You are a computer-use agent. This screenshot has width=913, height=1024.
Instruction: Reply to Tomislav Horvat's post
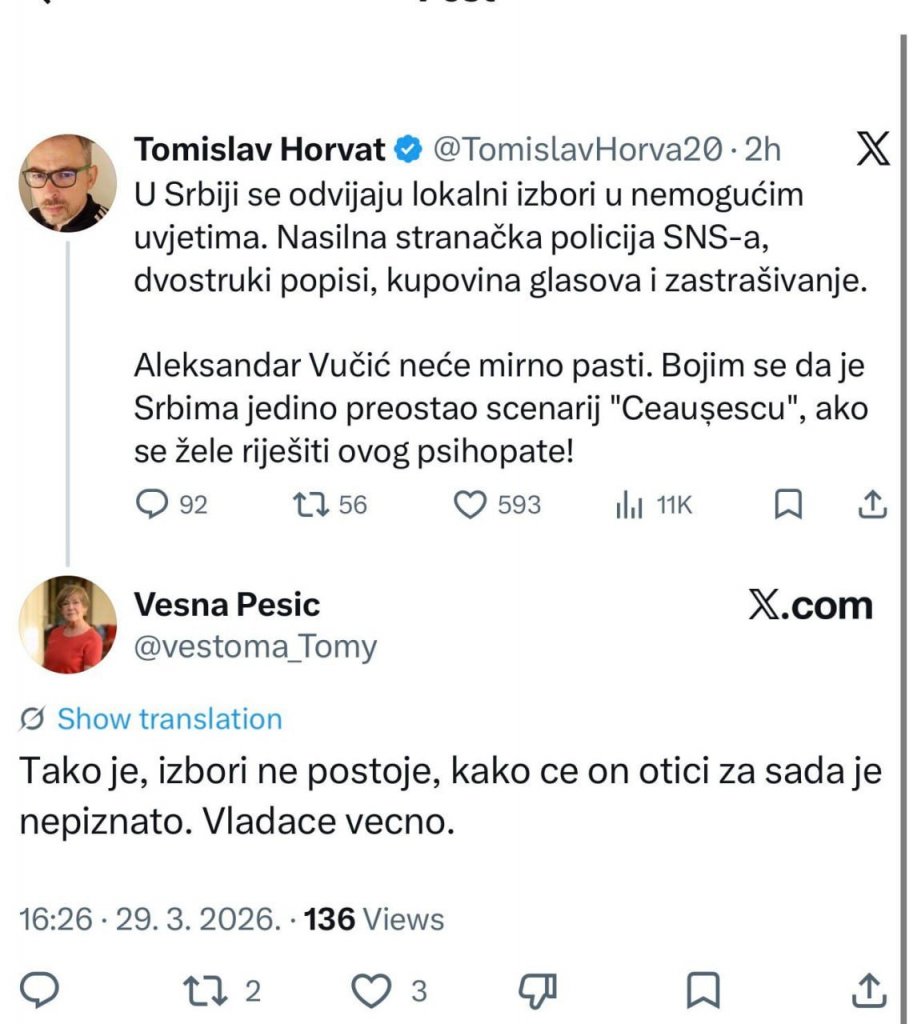click(152, 505)
